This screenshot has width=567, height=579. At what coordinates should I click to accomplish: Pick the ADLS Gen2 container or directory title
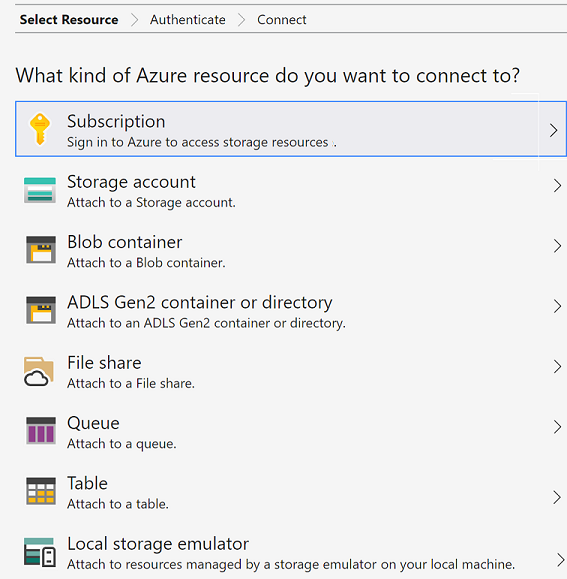pyautogui.click(x=200, y=302)
